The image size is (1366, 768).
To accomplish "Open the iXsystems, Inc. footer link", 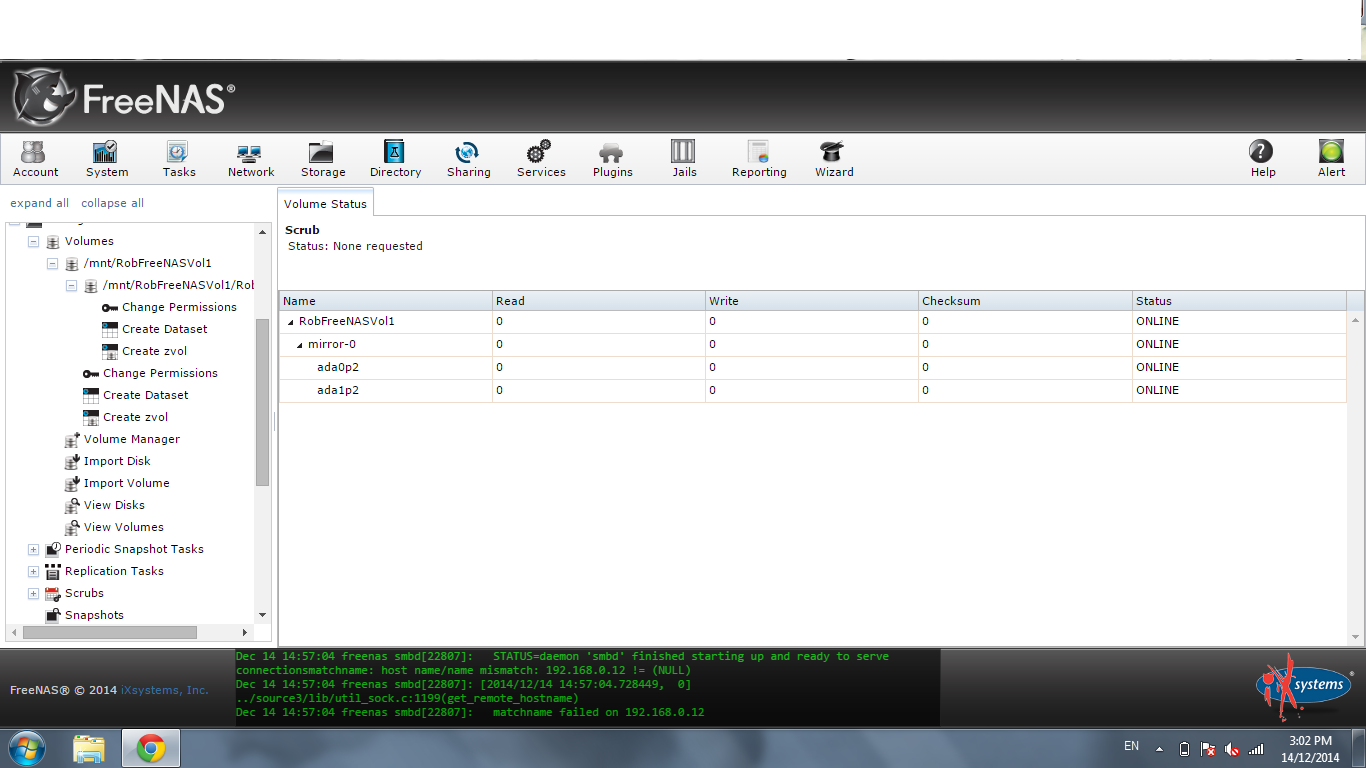I will pyautogui.click(x=165, y=690).
